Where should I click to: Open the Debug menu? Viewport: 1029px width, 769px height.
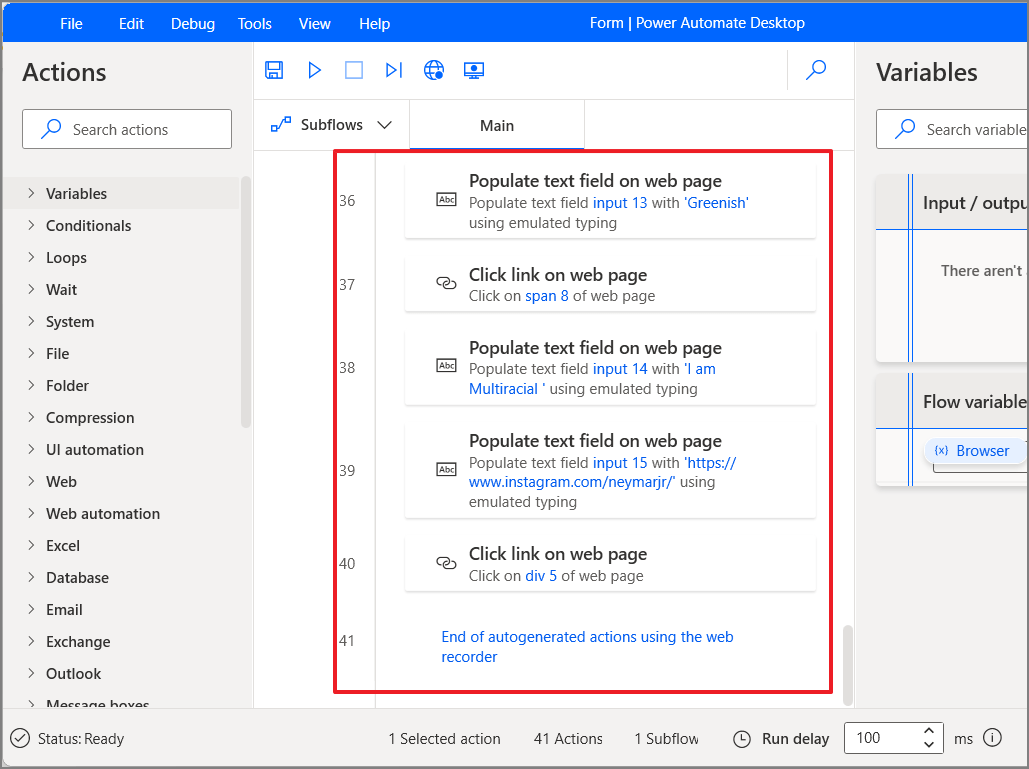[192, 23]
